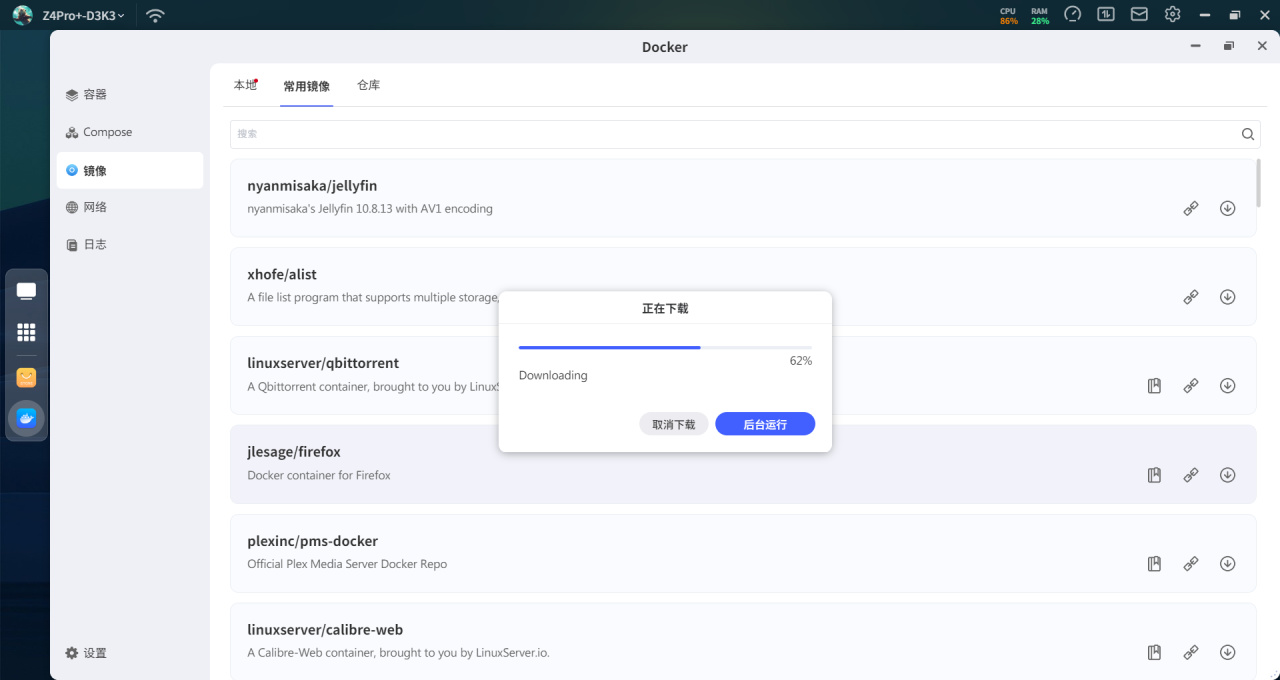Download the jlesage/firefox image
This screenshot has height=680, width=1280.
[1228, 475]
